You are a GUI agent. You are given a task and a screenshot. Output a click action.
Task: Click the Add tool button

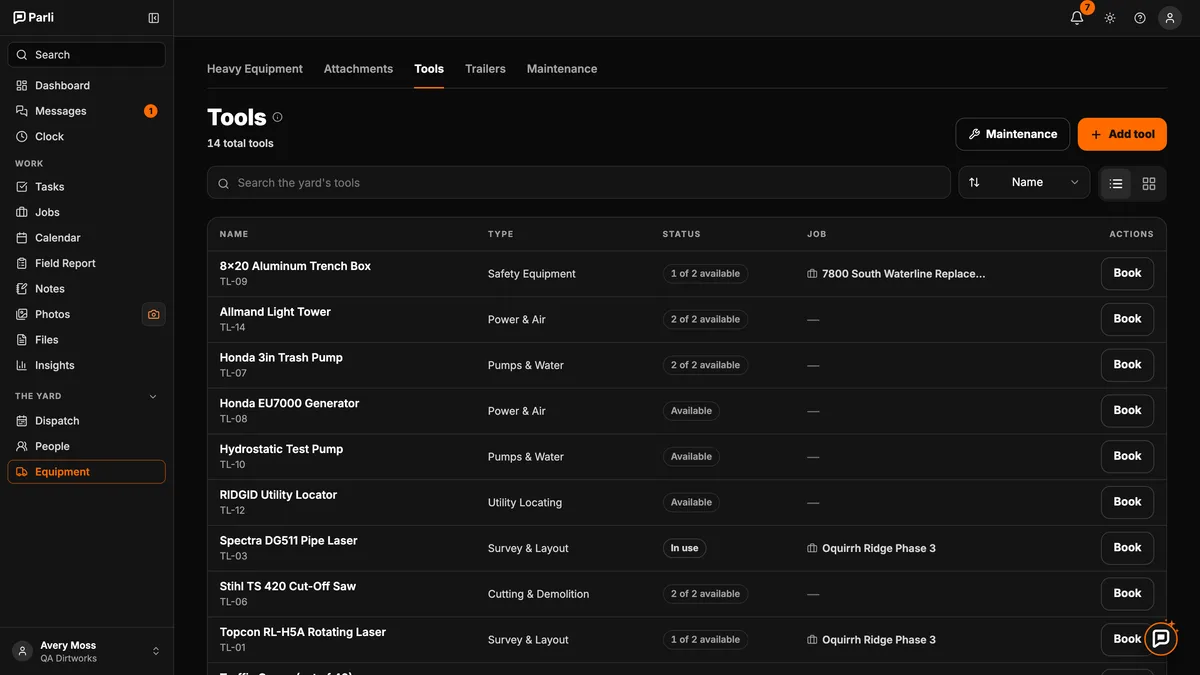click(1122, 134)
